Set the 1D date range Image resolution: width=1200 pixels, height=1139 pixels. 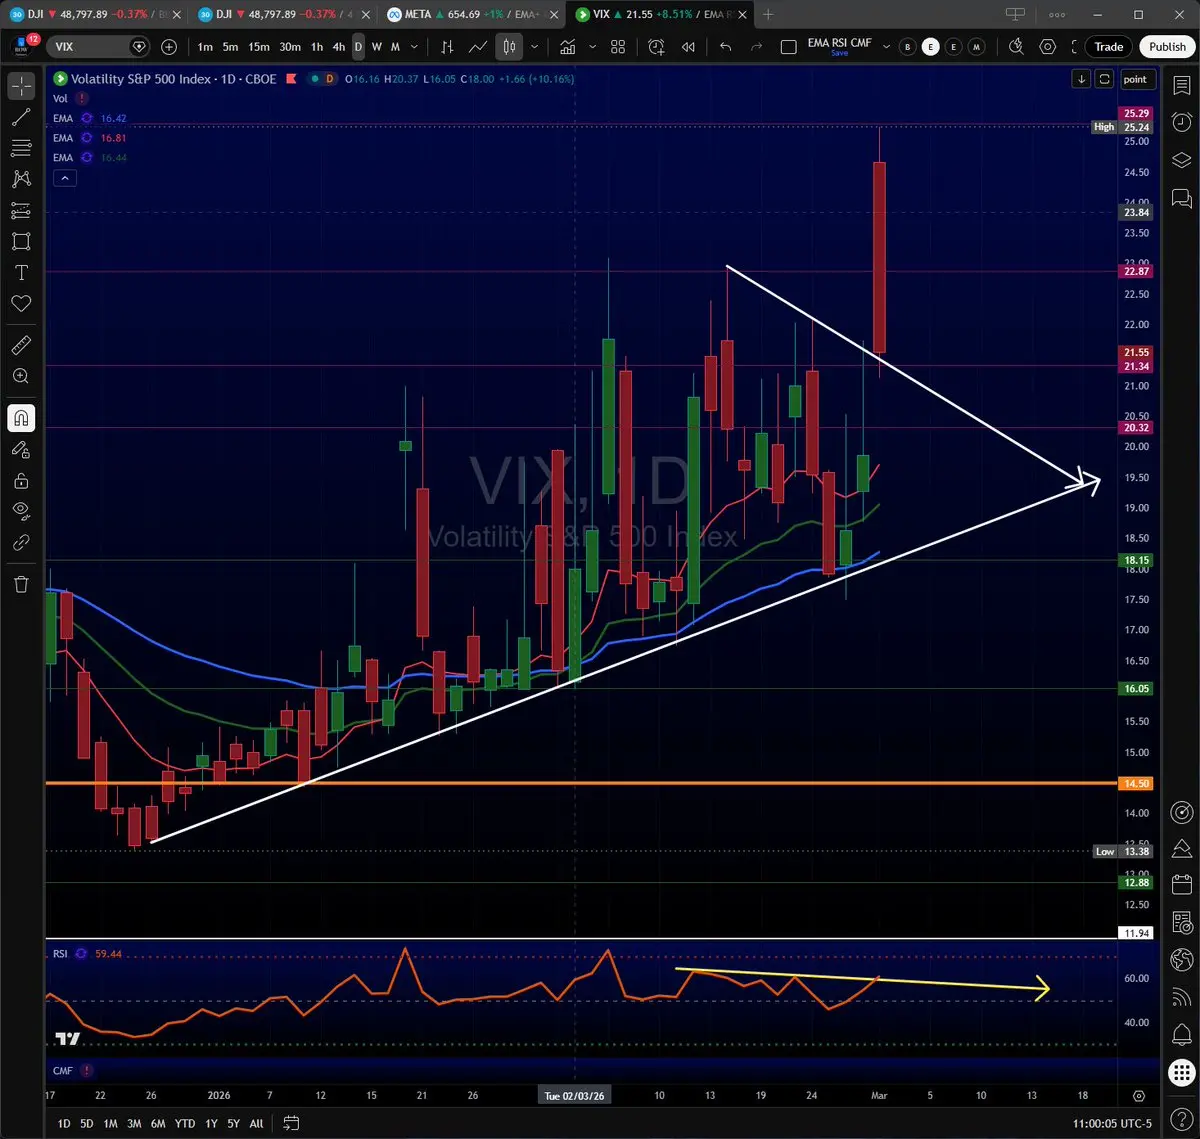[63, 1123]
